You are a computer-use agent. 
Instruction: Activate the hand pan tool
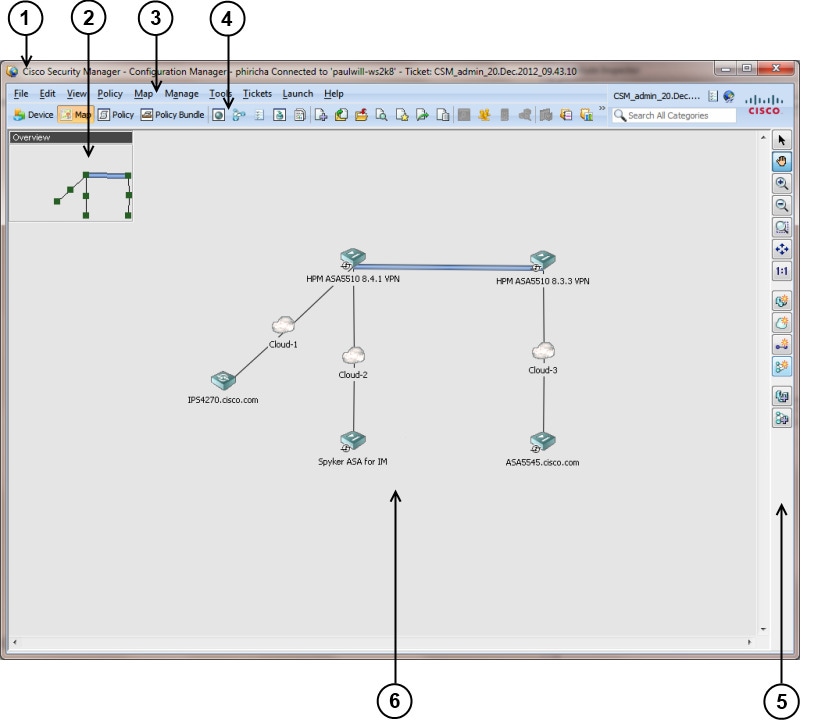coord(781,161)
